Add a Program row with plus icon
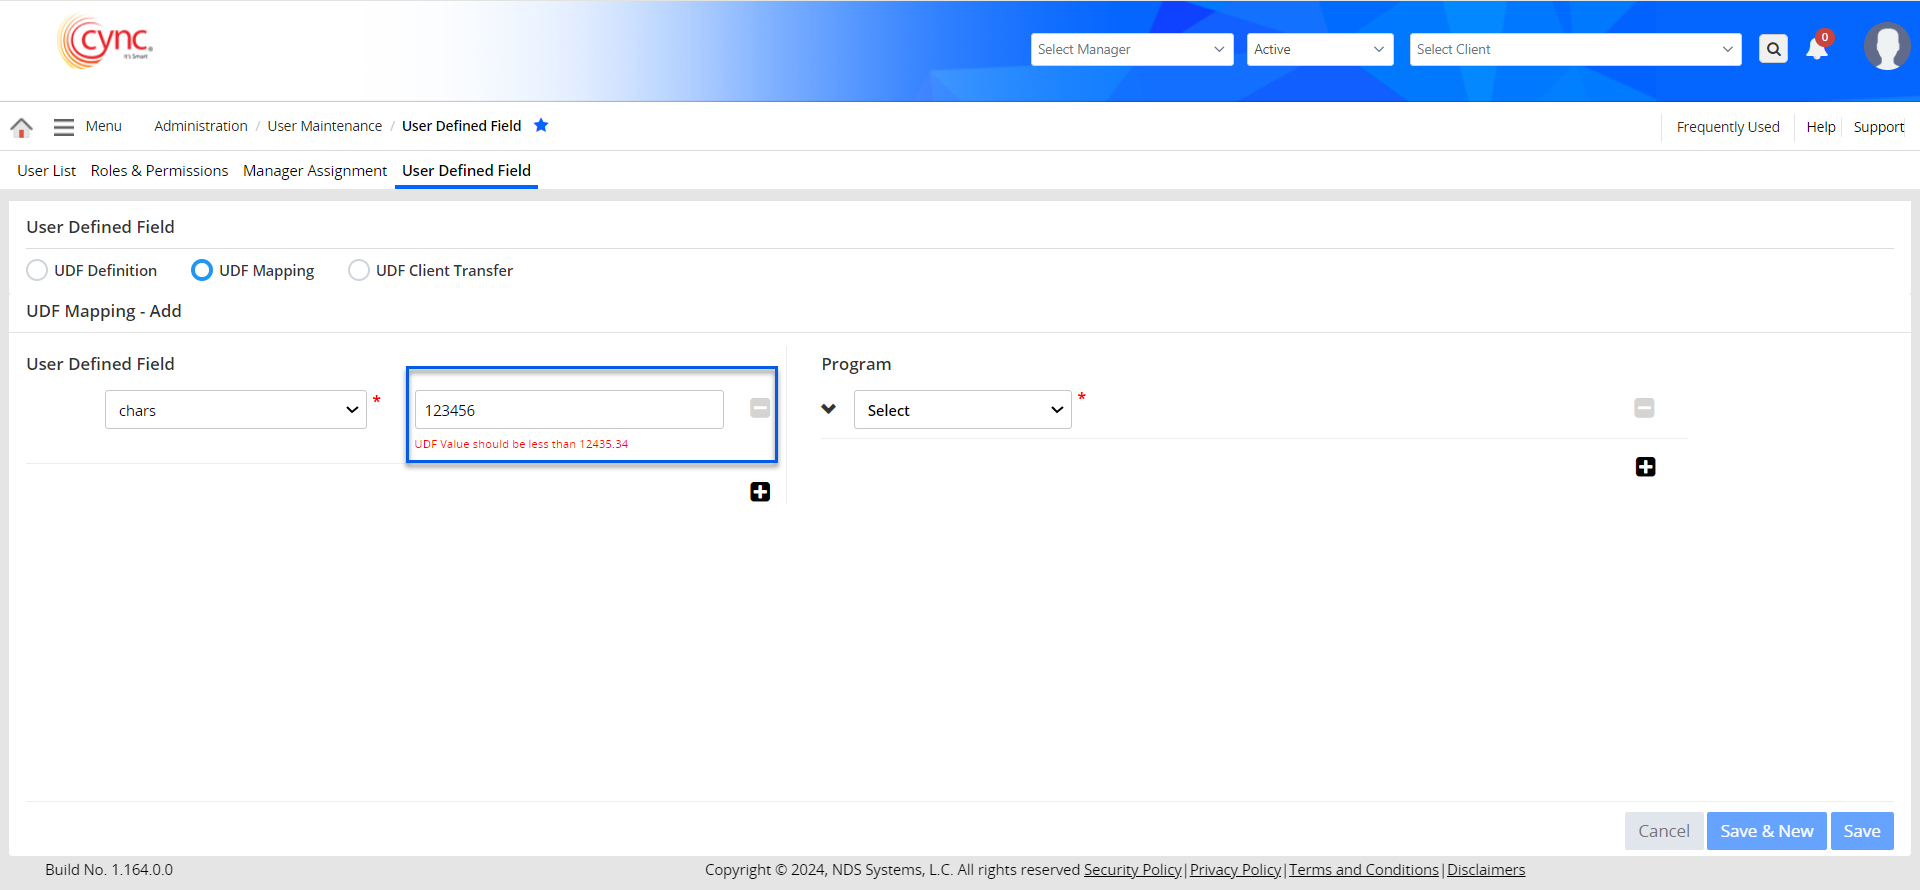 pos(1645,467)
